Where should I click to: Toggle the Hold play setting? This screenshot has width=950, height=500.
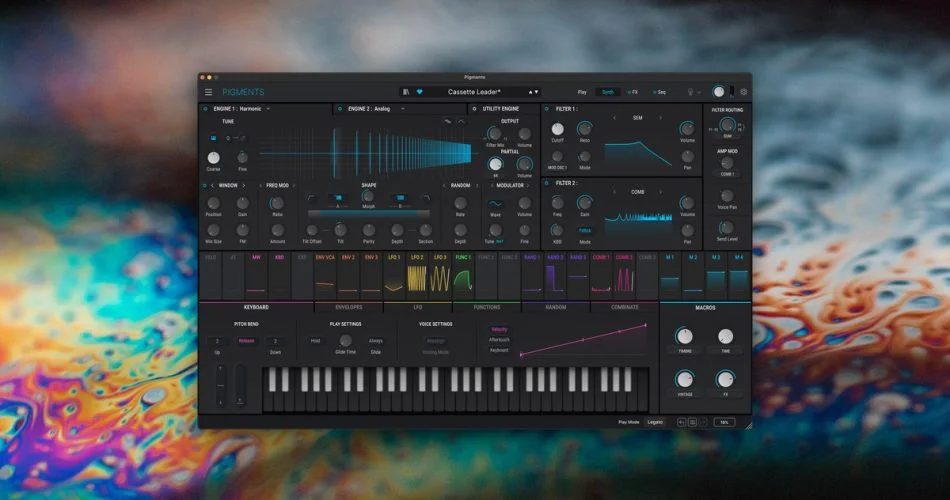click(315, 341)
